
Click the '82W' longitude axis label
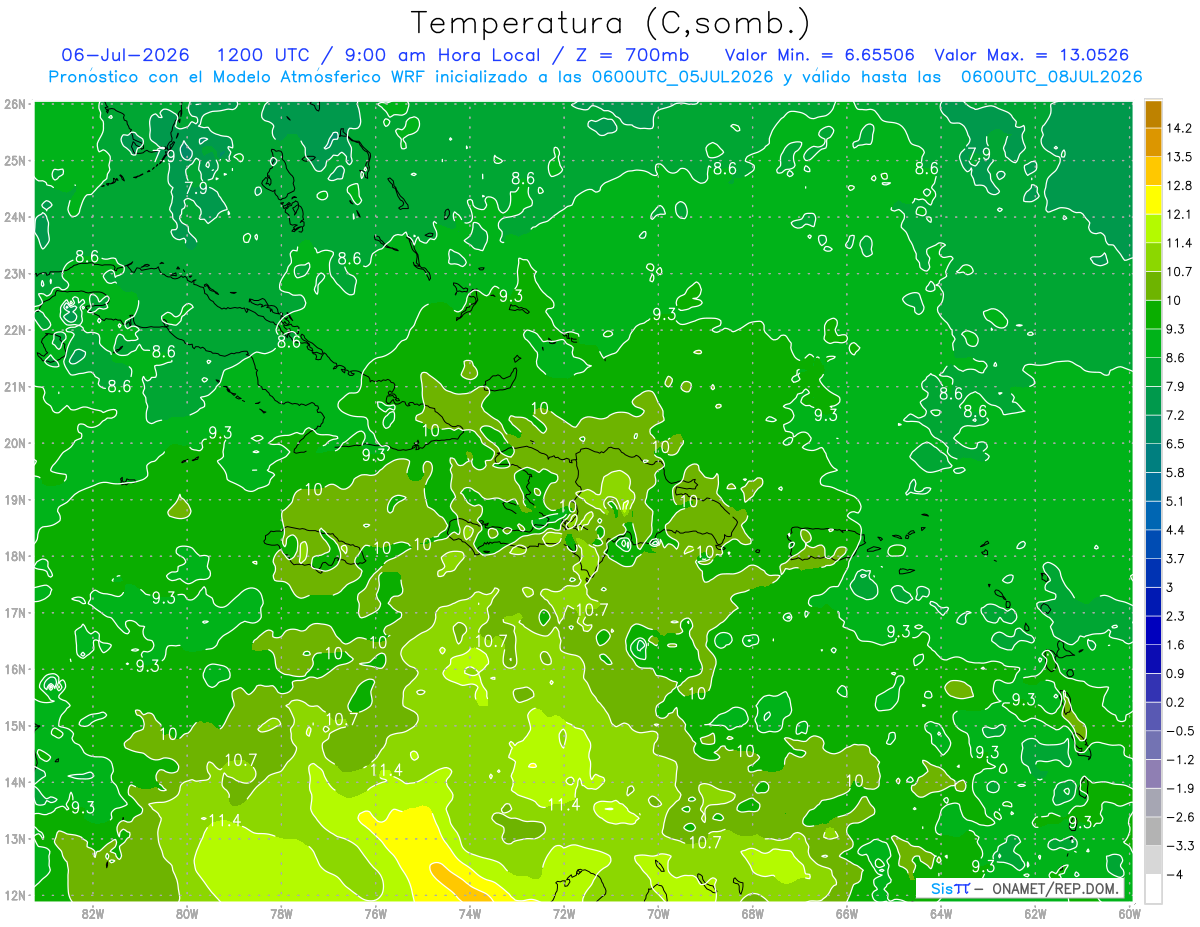(x=92, y=913)
